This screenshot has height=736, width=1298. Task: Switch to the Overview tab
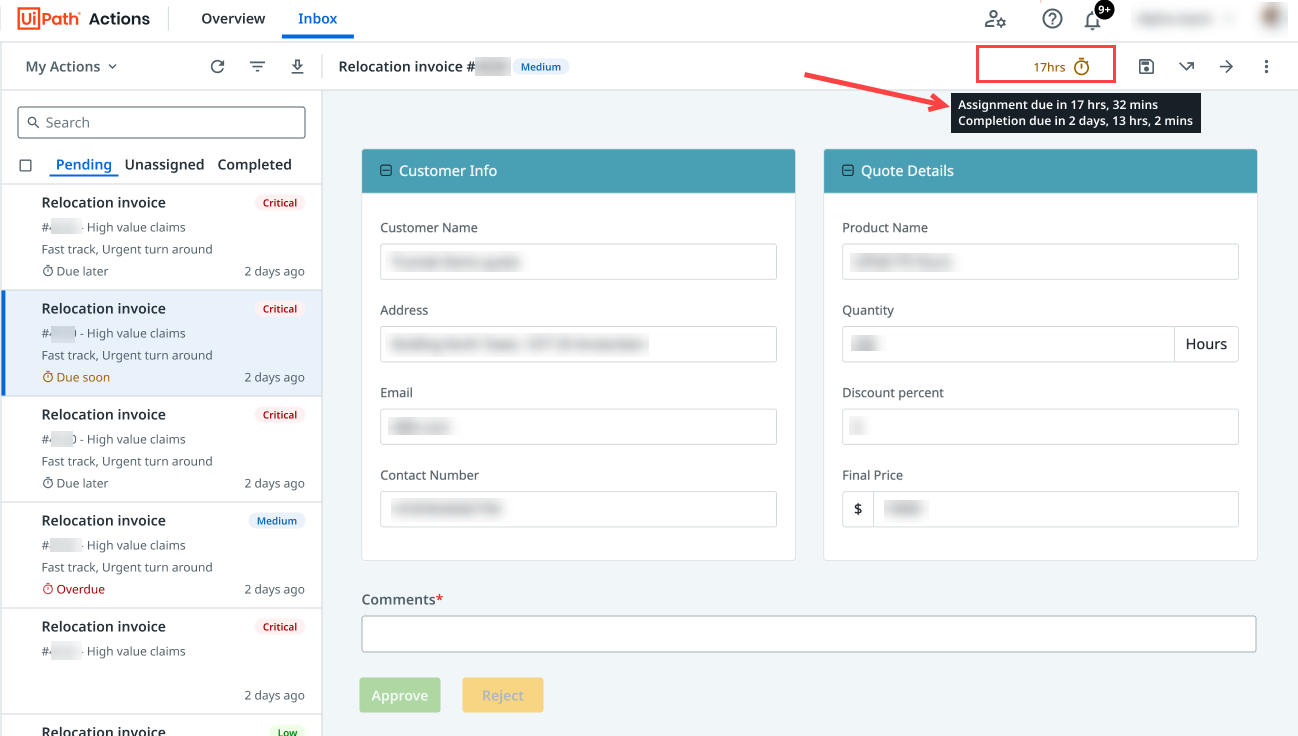tap(233, 19)
